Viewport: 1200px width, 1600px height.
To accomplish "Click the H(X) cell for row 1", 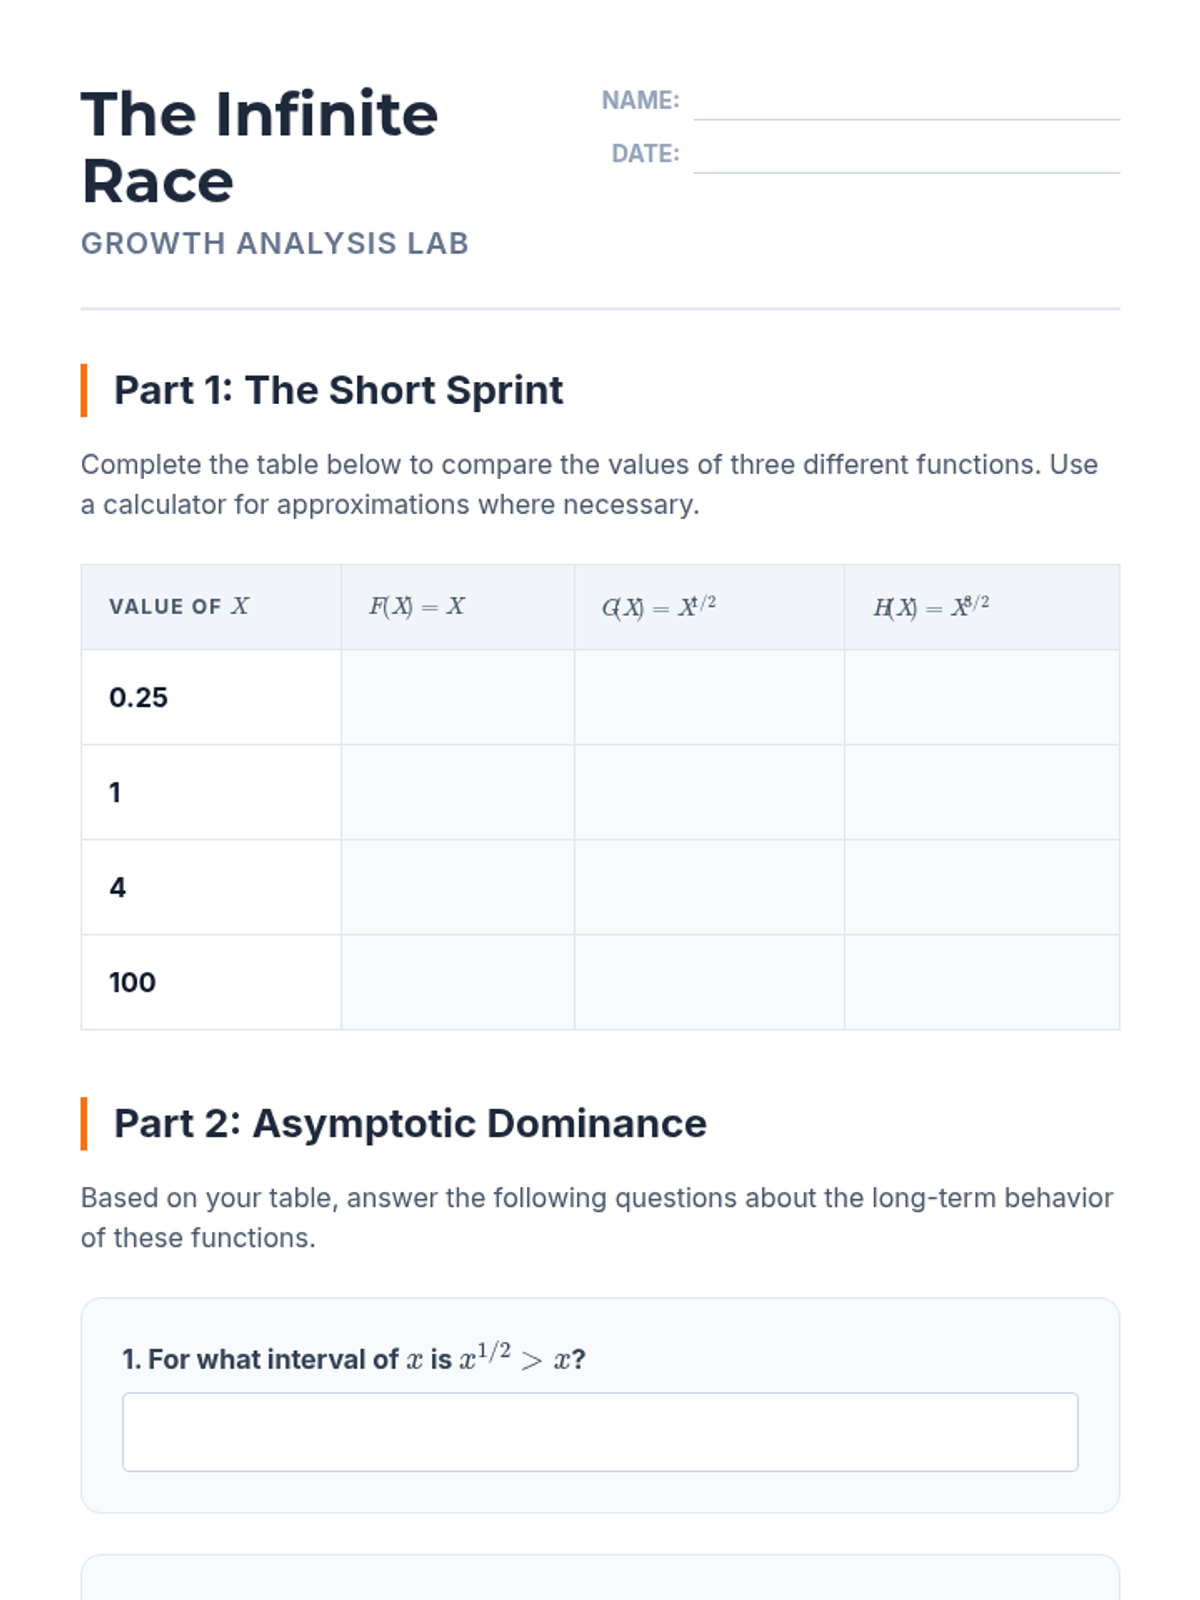I will (x=981, y=792).
